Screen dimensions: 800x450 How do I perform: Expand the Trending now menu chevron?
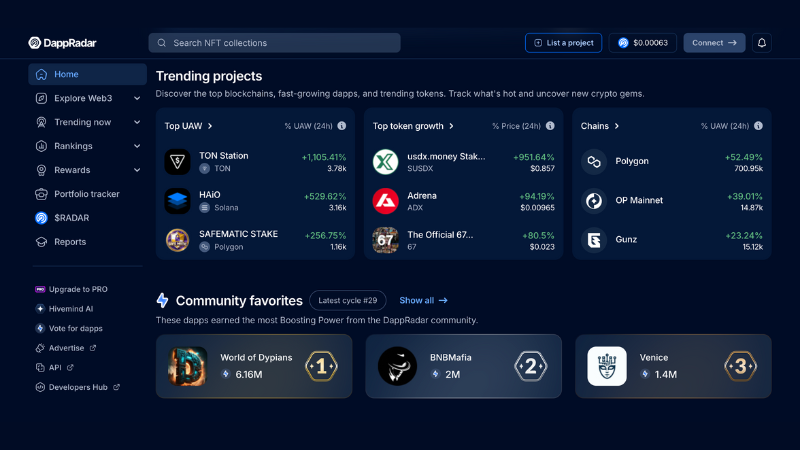[137, 122]
